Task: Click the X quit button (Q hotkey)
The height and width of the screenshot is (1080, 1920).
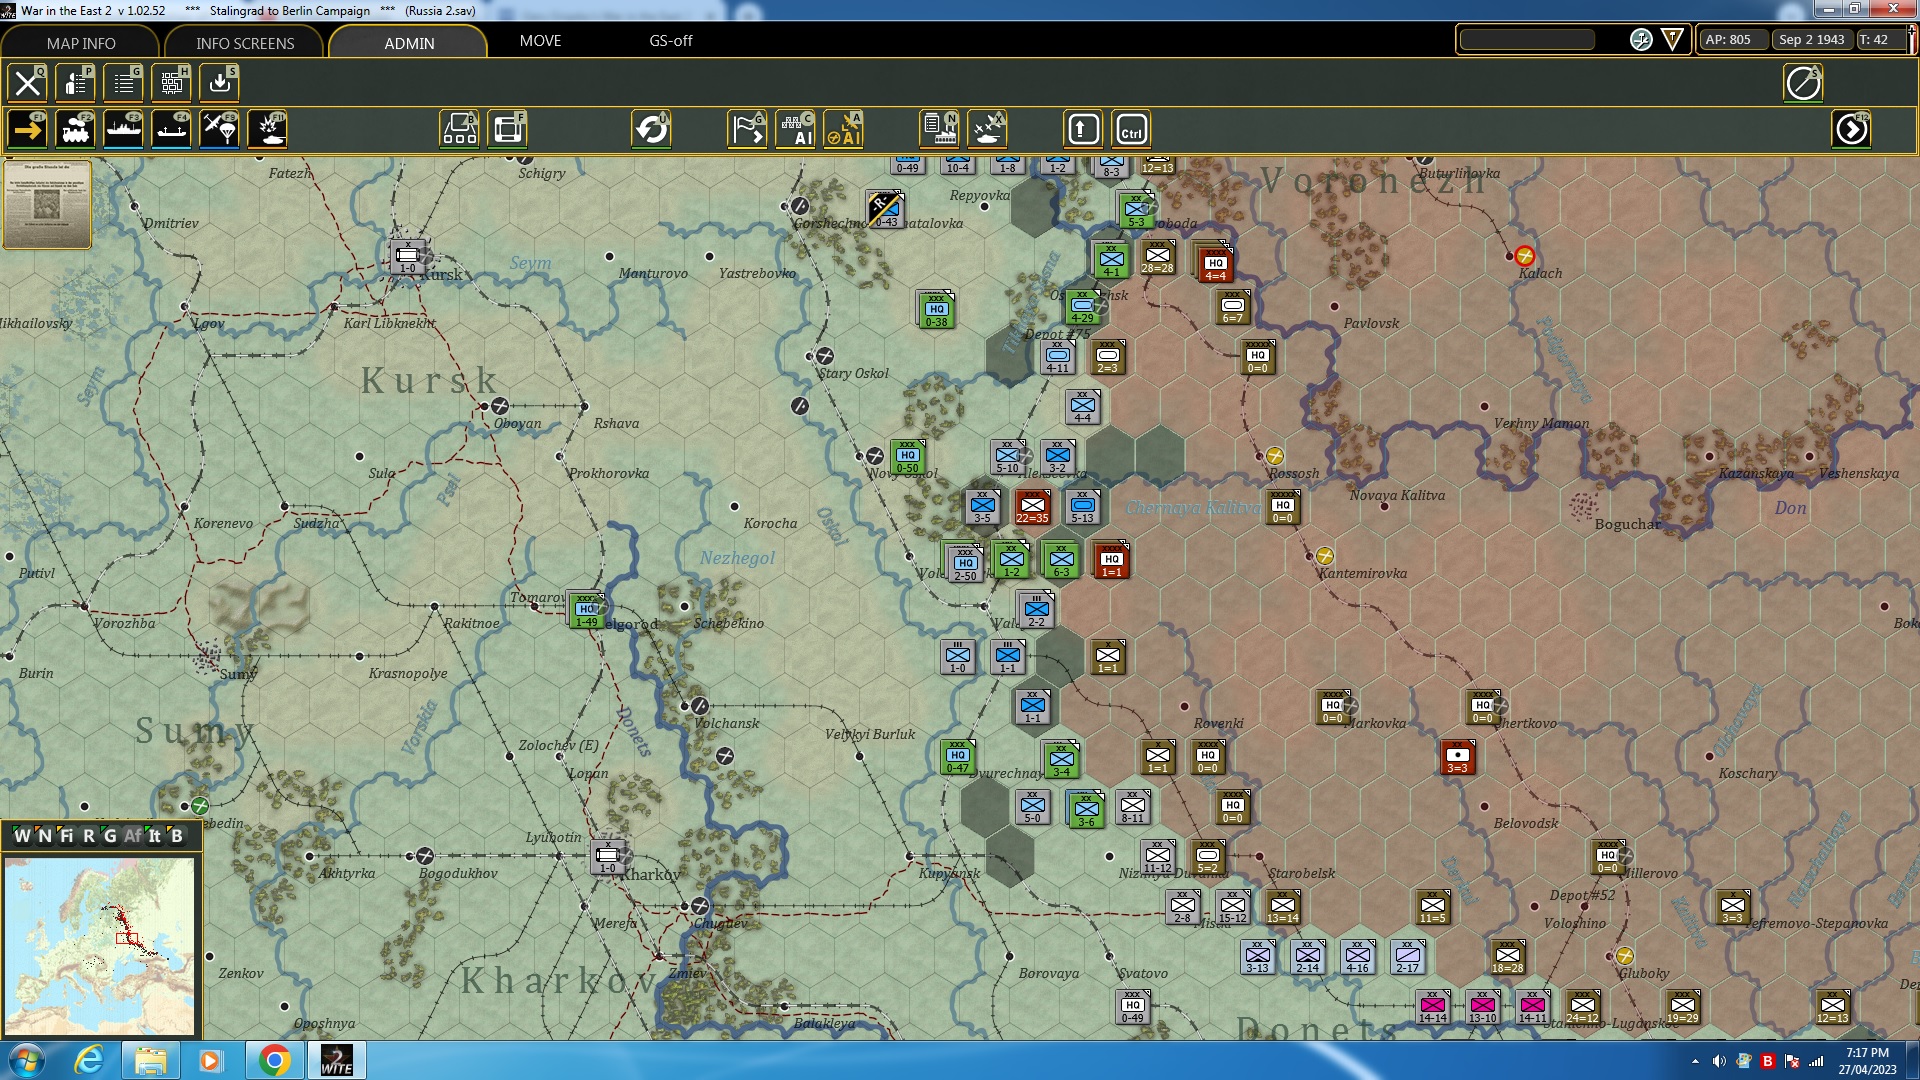Action: click(x=27, y=83)
